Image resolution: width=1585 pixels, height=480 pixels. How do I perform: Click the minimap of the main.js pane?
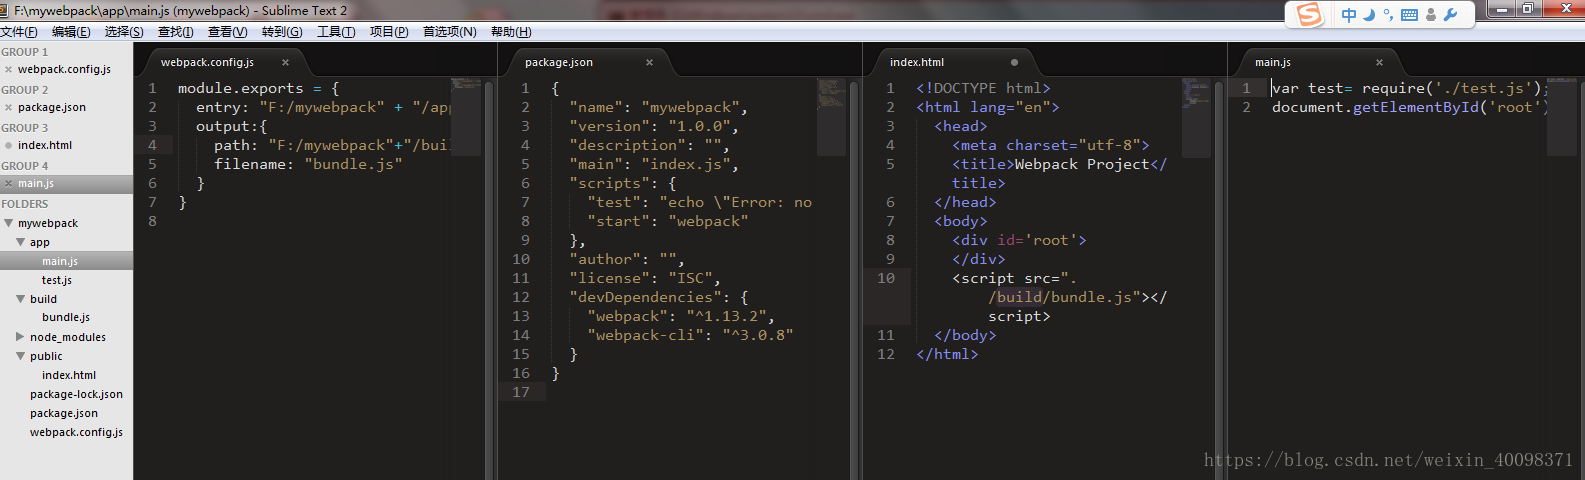(x=1561, y=116)
